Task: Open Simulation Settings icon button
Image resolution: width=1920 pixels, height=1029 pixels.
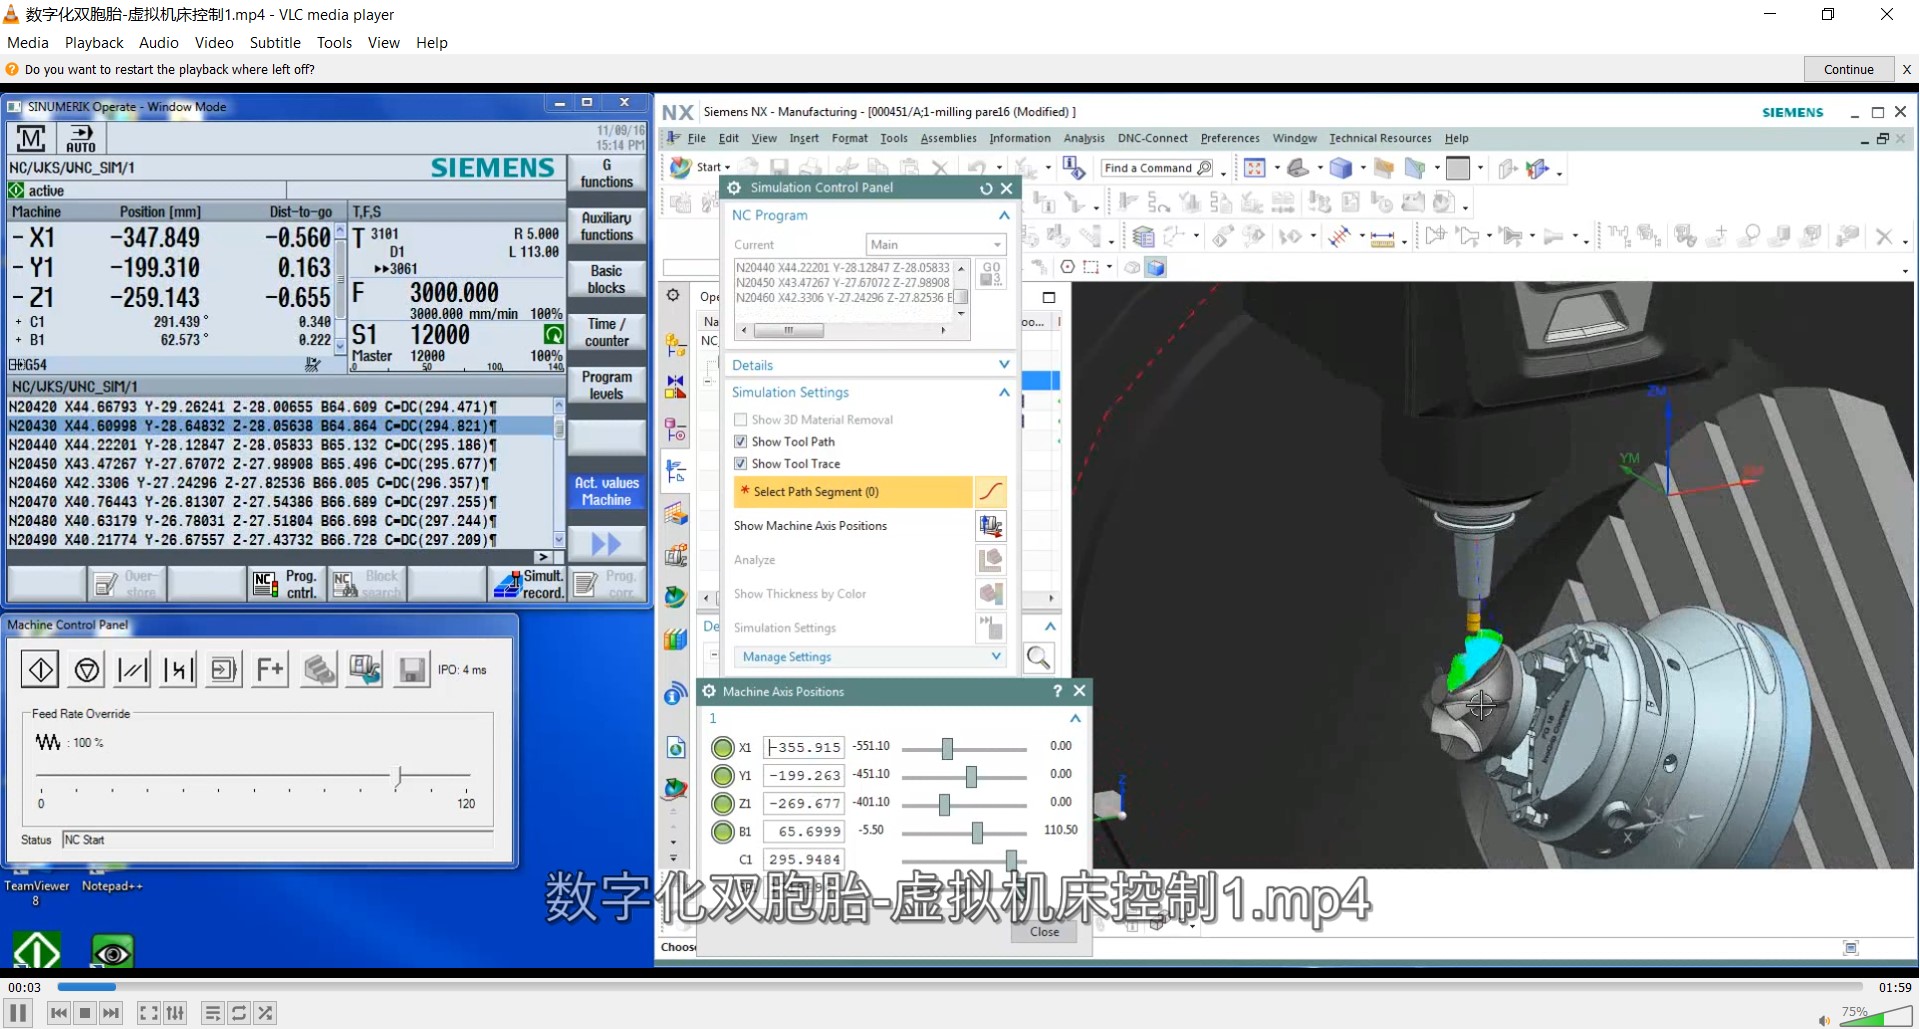Action: tap(990, 628)
